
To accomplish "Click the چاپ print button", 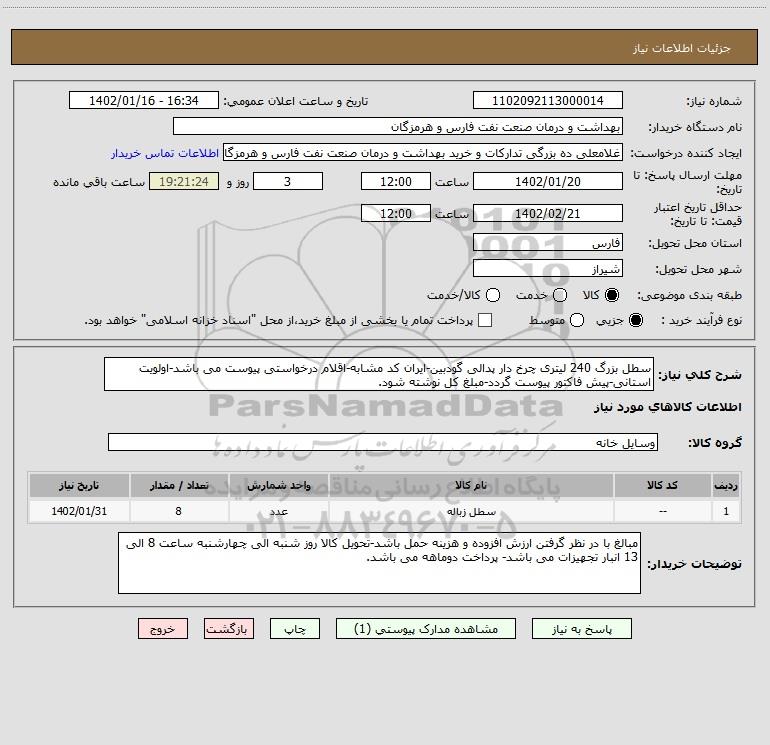I will click(295, 629).
